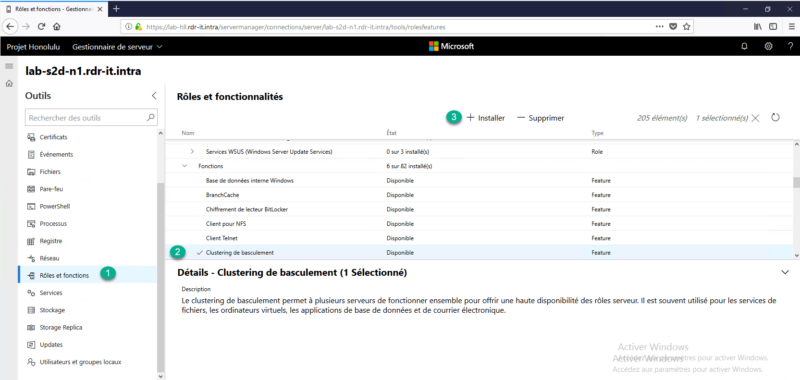This screenshot has height=380, width=800.
Task: Open the Processus tool icon
Action: click(30, 224)
